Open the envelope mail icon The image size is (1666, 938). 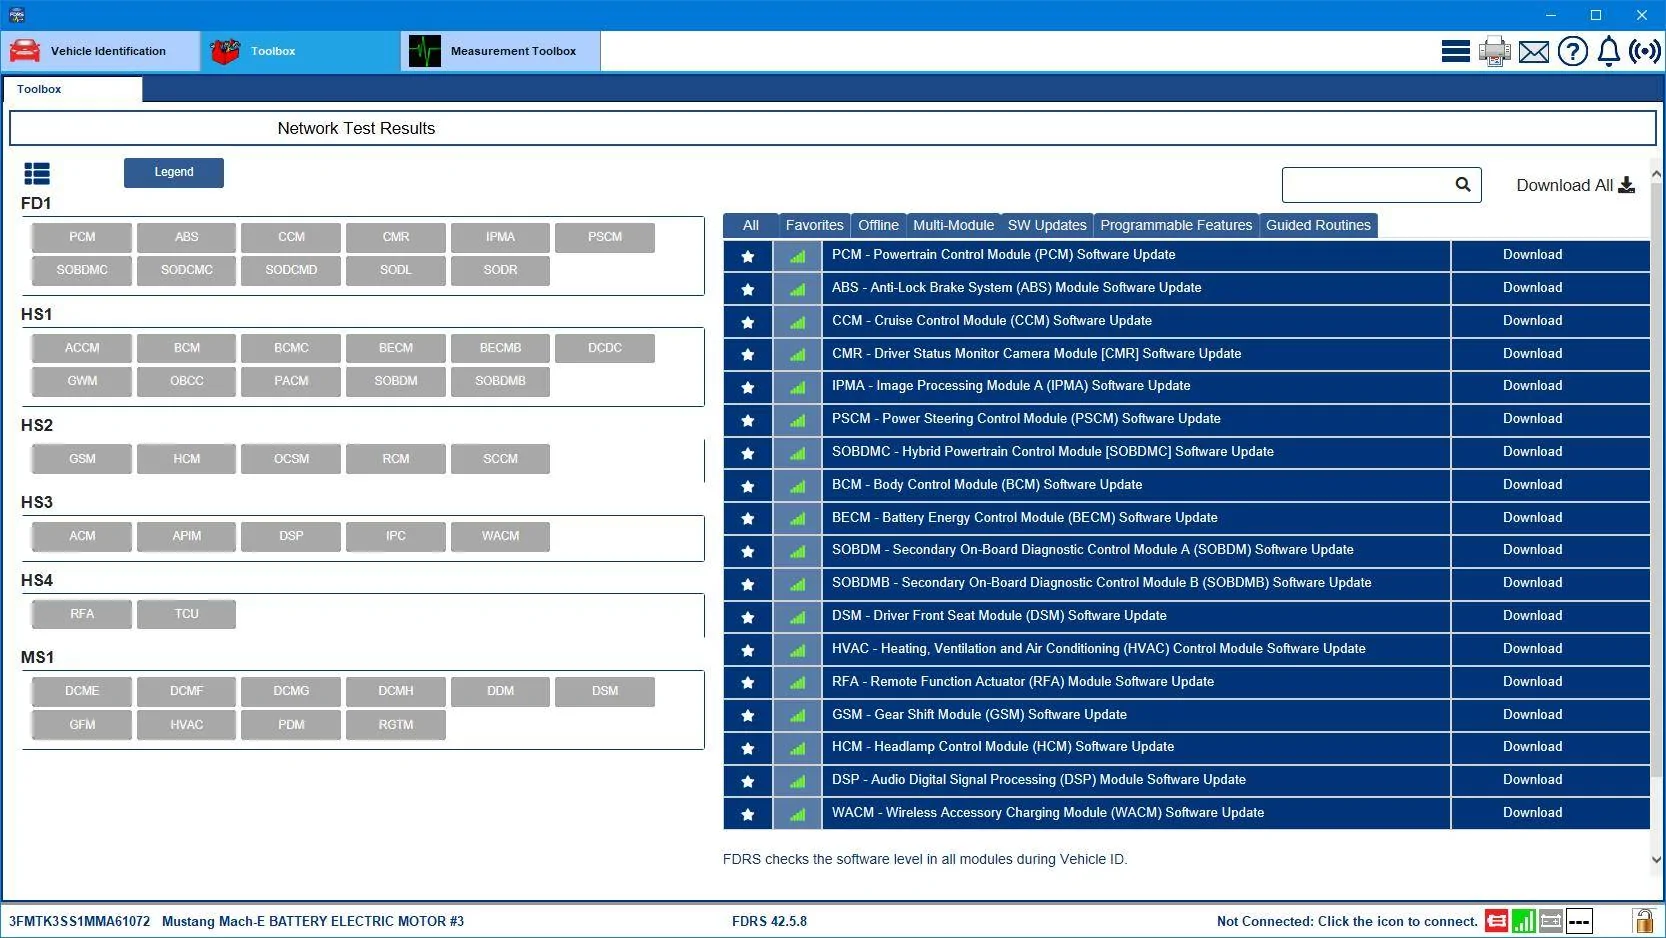pos(1534,52)
